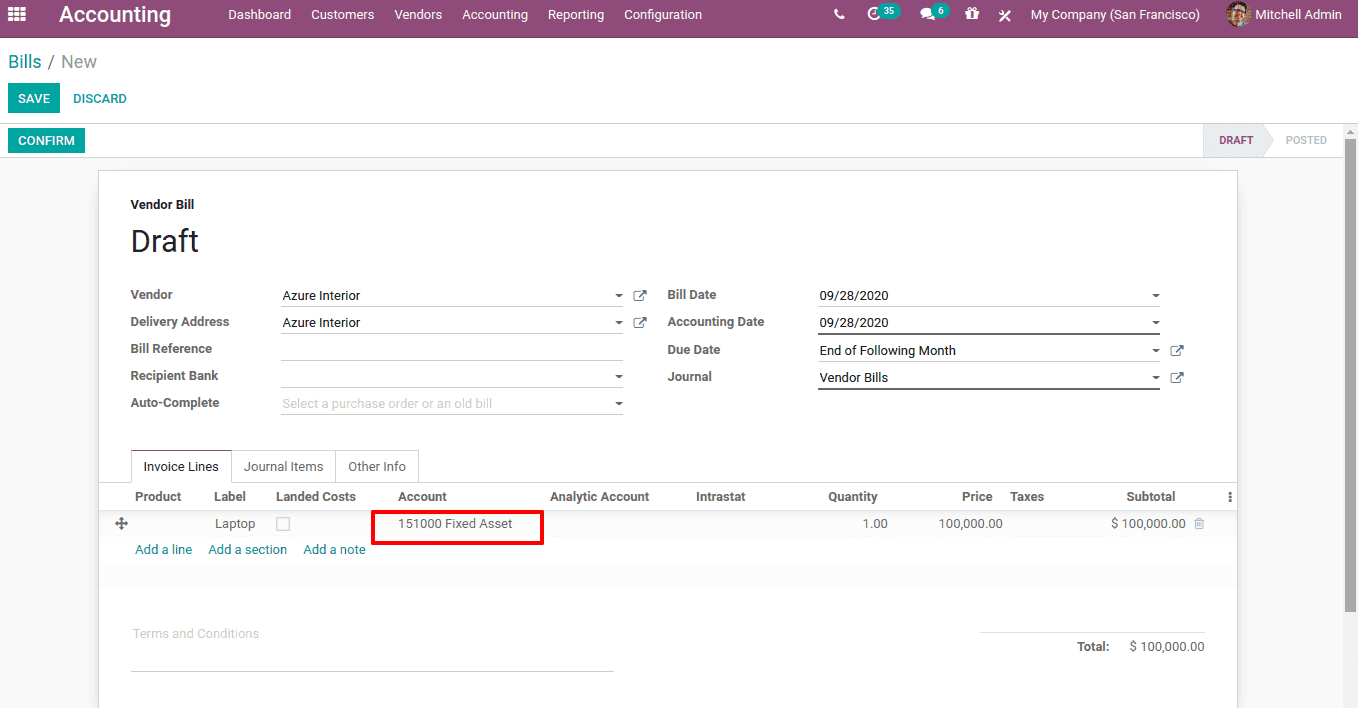The height and width of the screenshot is (708, 1358).
Task: Click the Price column header
Action: [x=977, y=497]
